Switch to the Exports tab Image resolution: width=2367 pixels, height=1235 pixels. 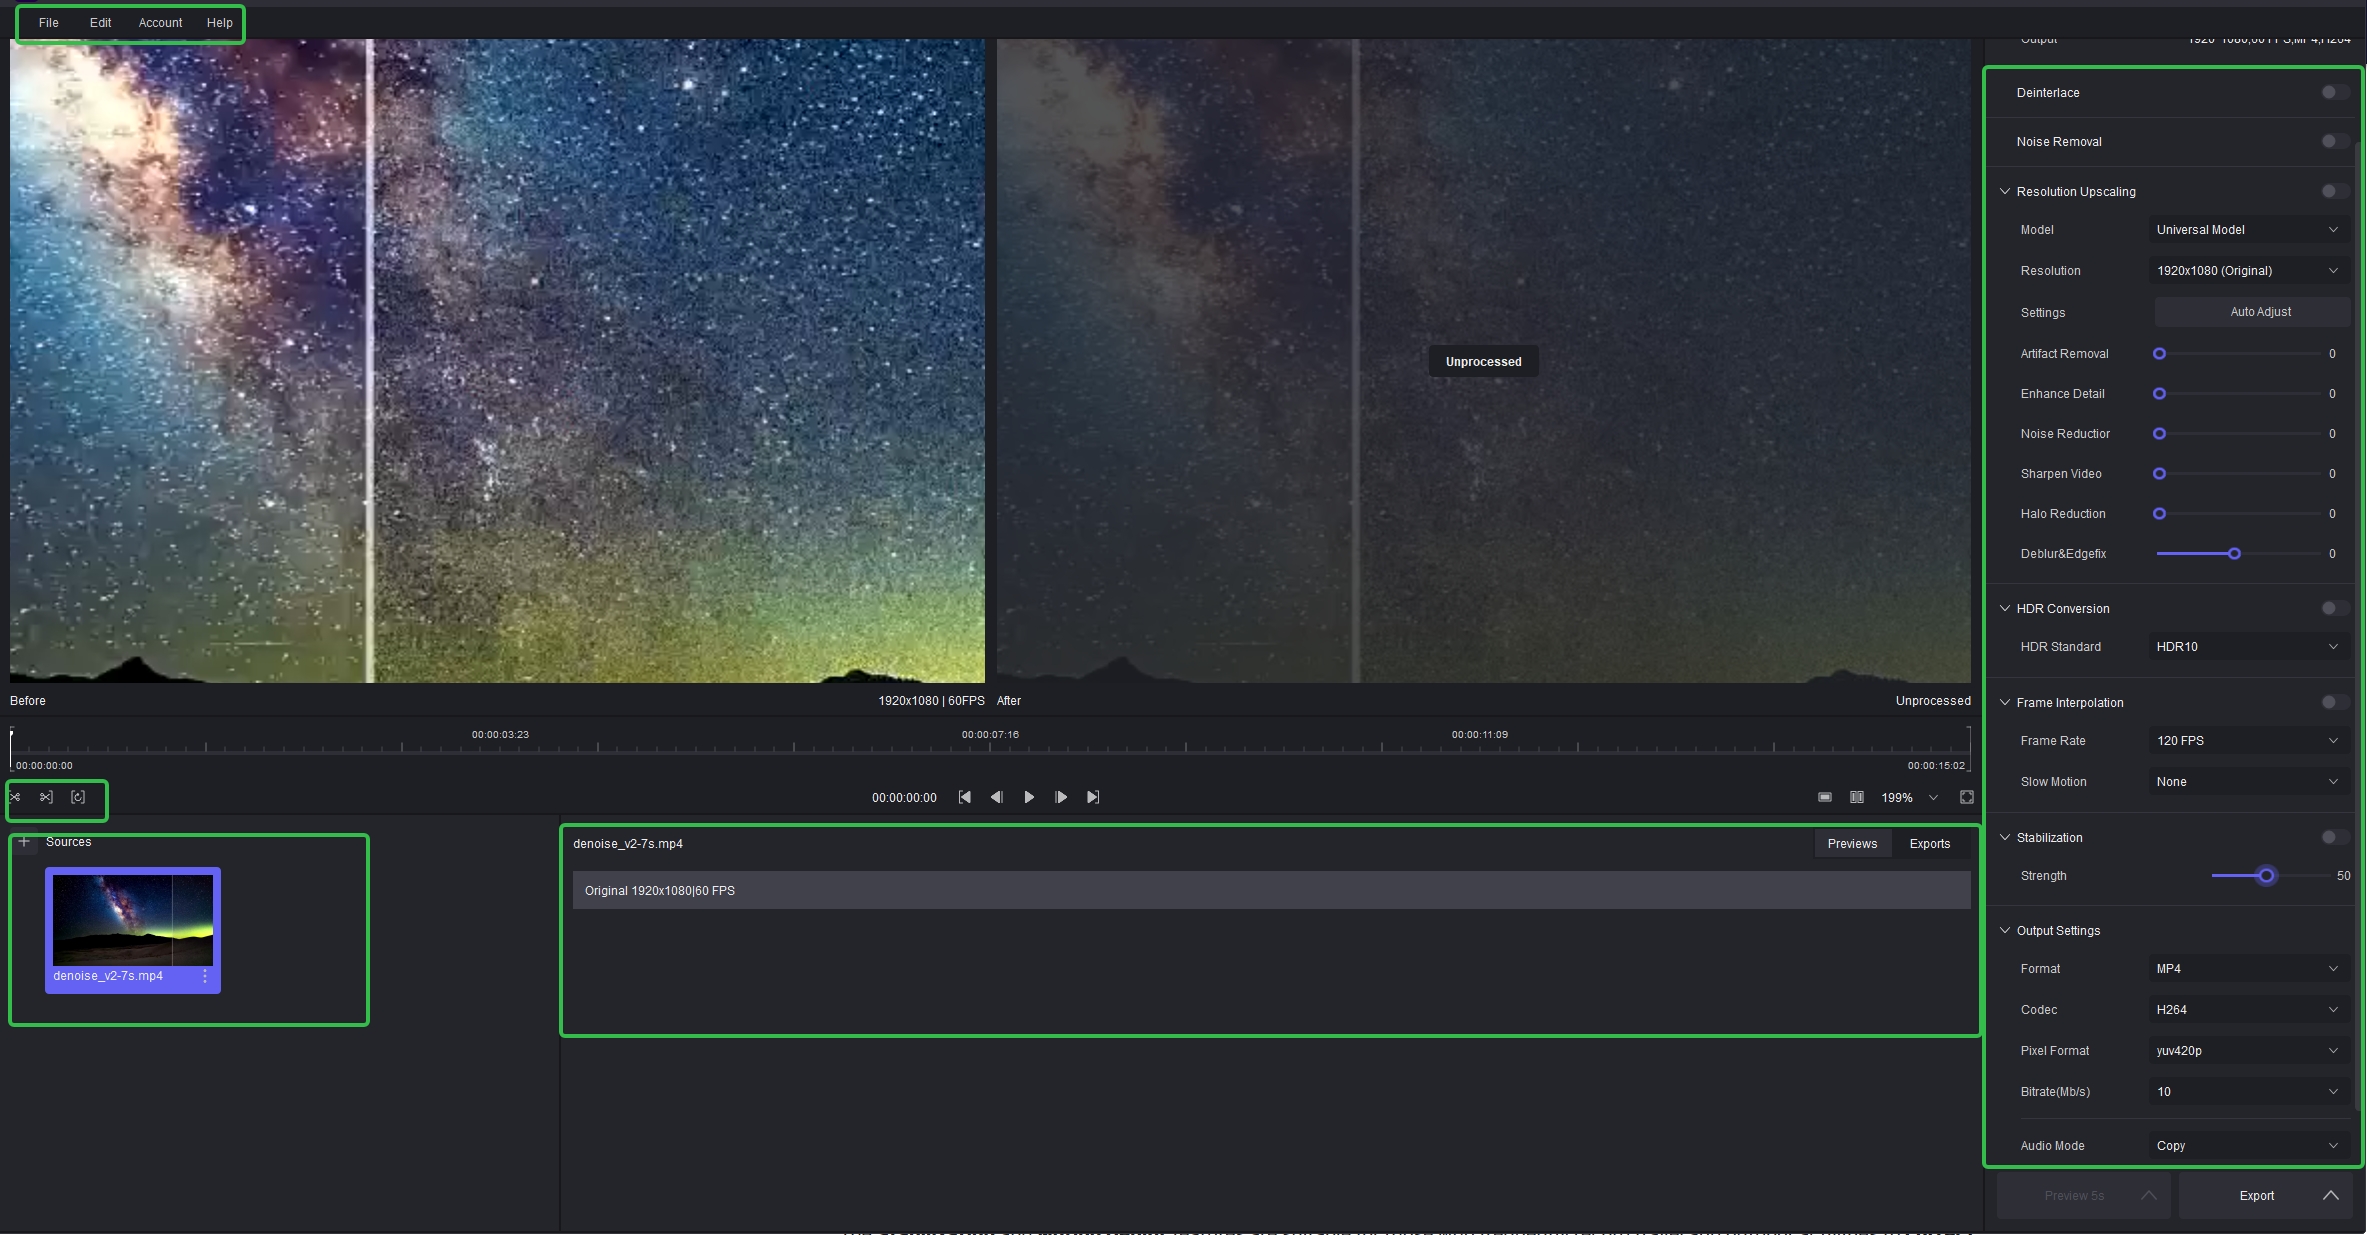[x=1929, y=843]
